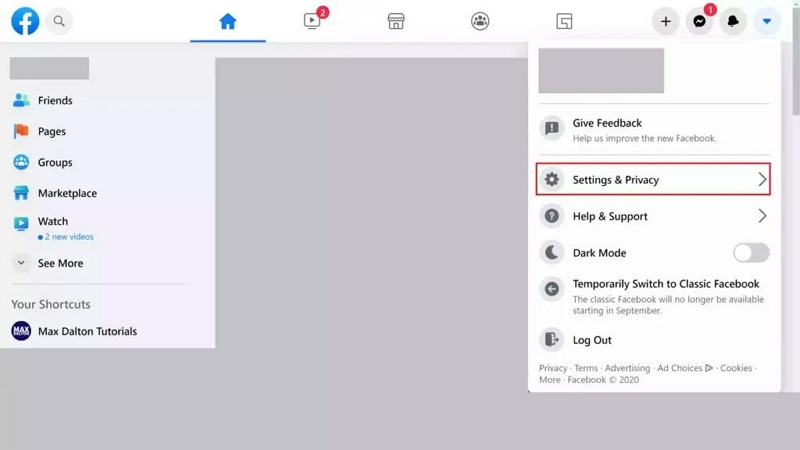Click the plus Create button
This screenshot has width=800, height=450.
tap(665, 21)
